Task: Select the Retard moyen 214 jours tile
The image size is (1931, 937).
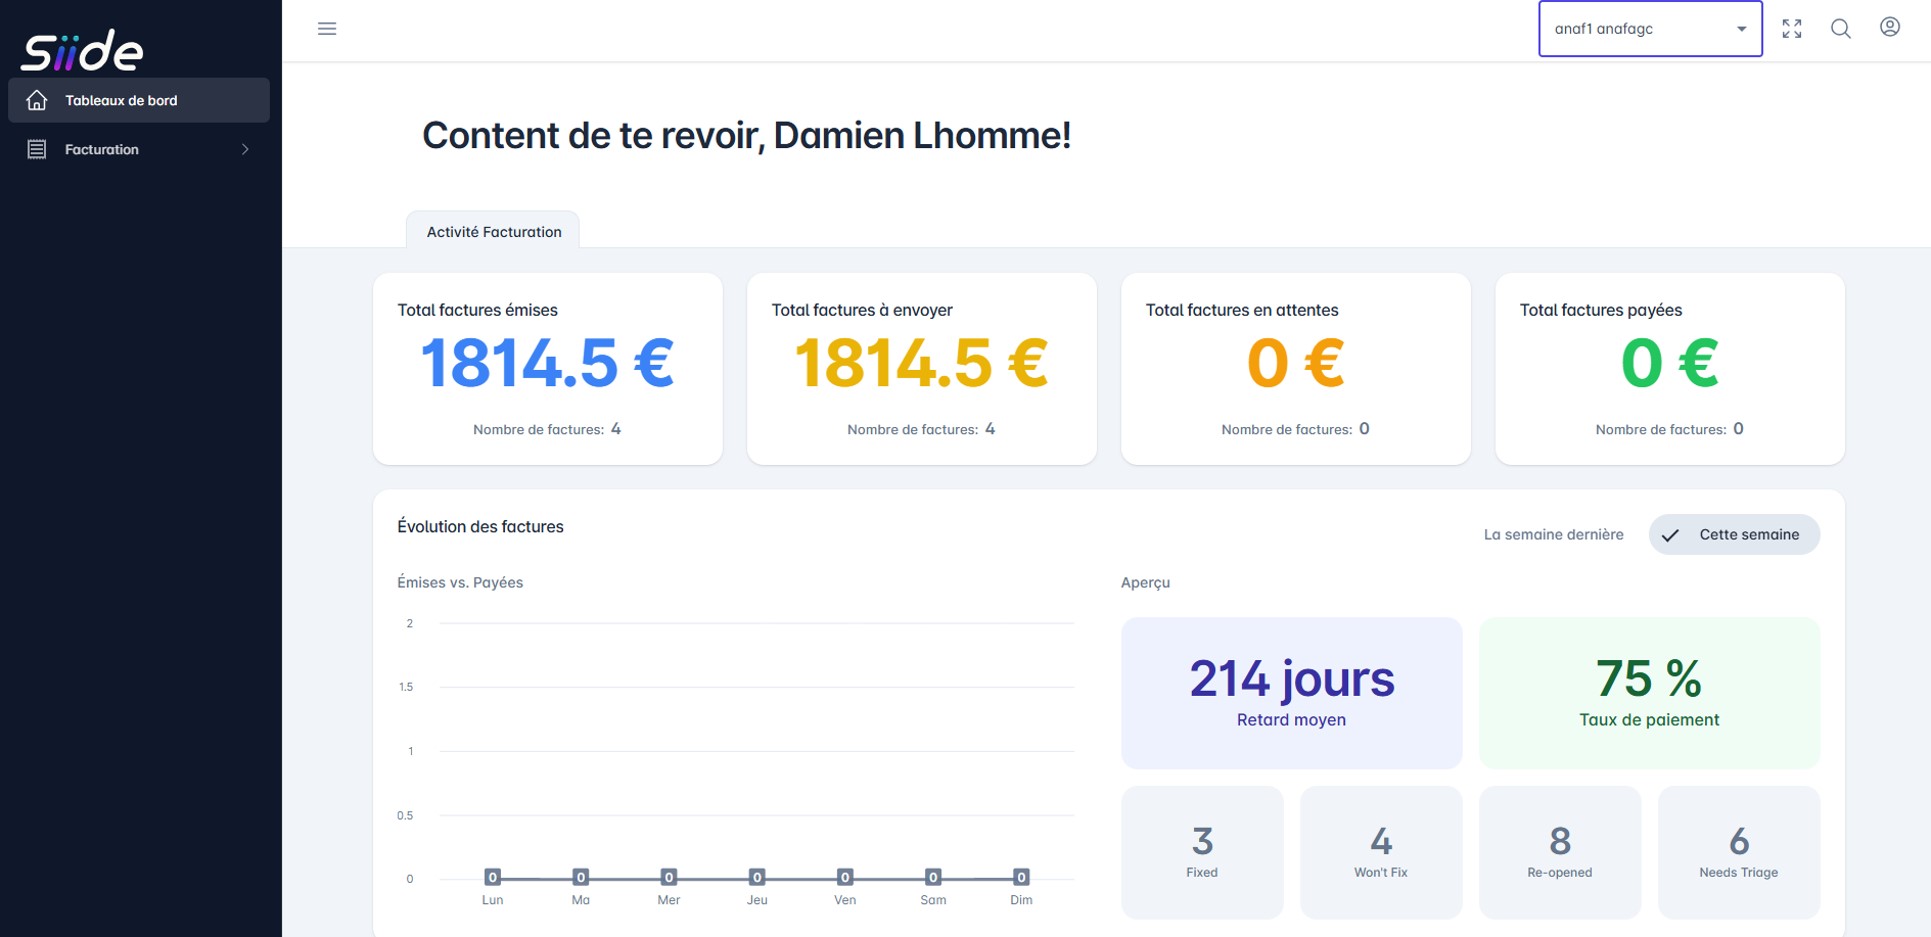Action: tap(1291, 692)
